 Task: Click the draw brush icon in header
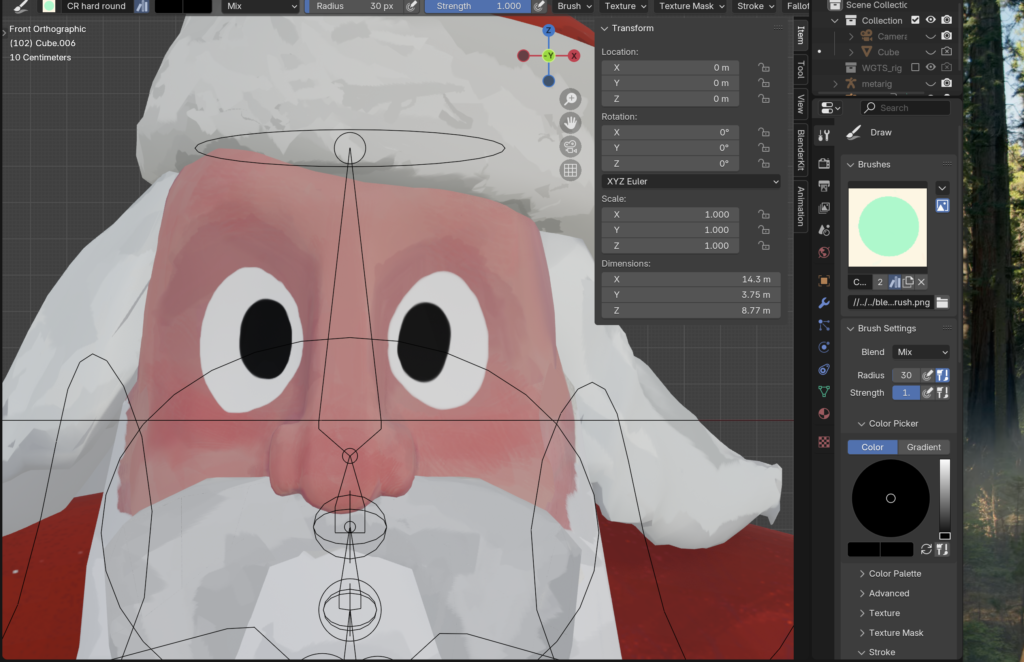click(x=20, y=7)
